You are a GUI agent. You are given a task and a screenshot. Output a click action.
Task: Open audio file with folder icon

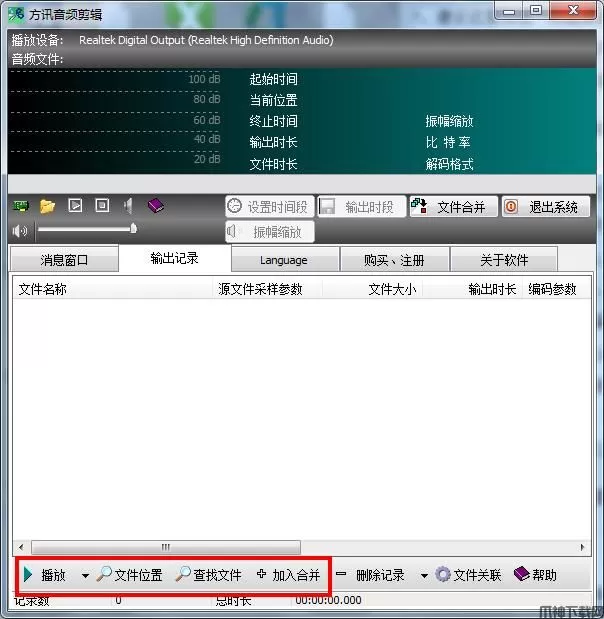tap(47, 206)
